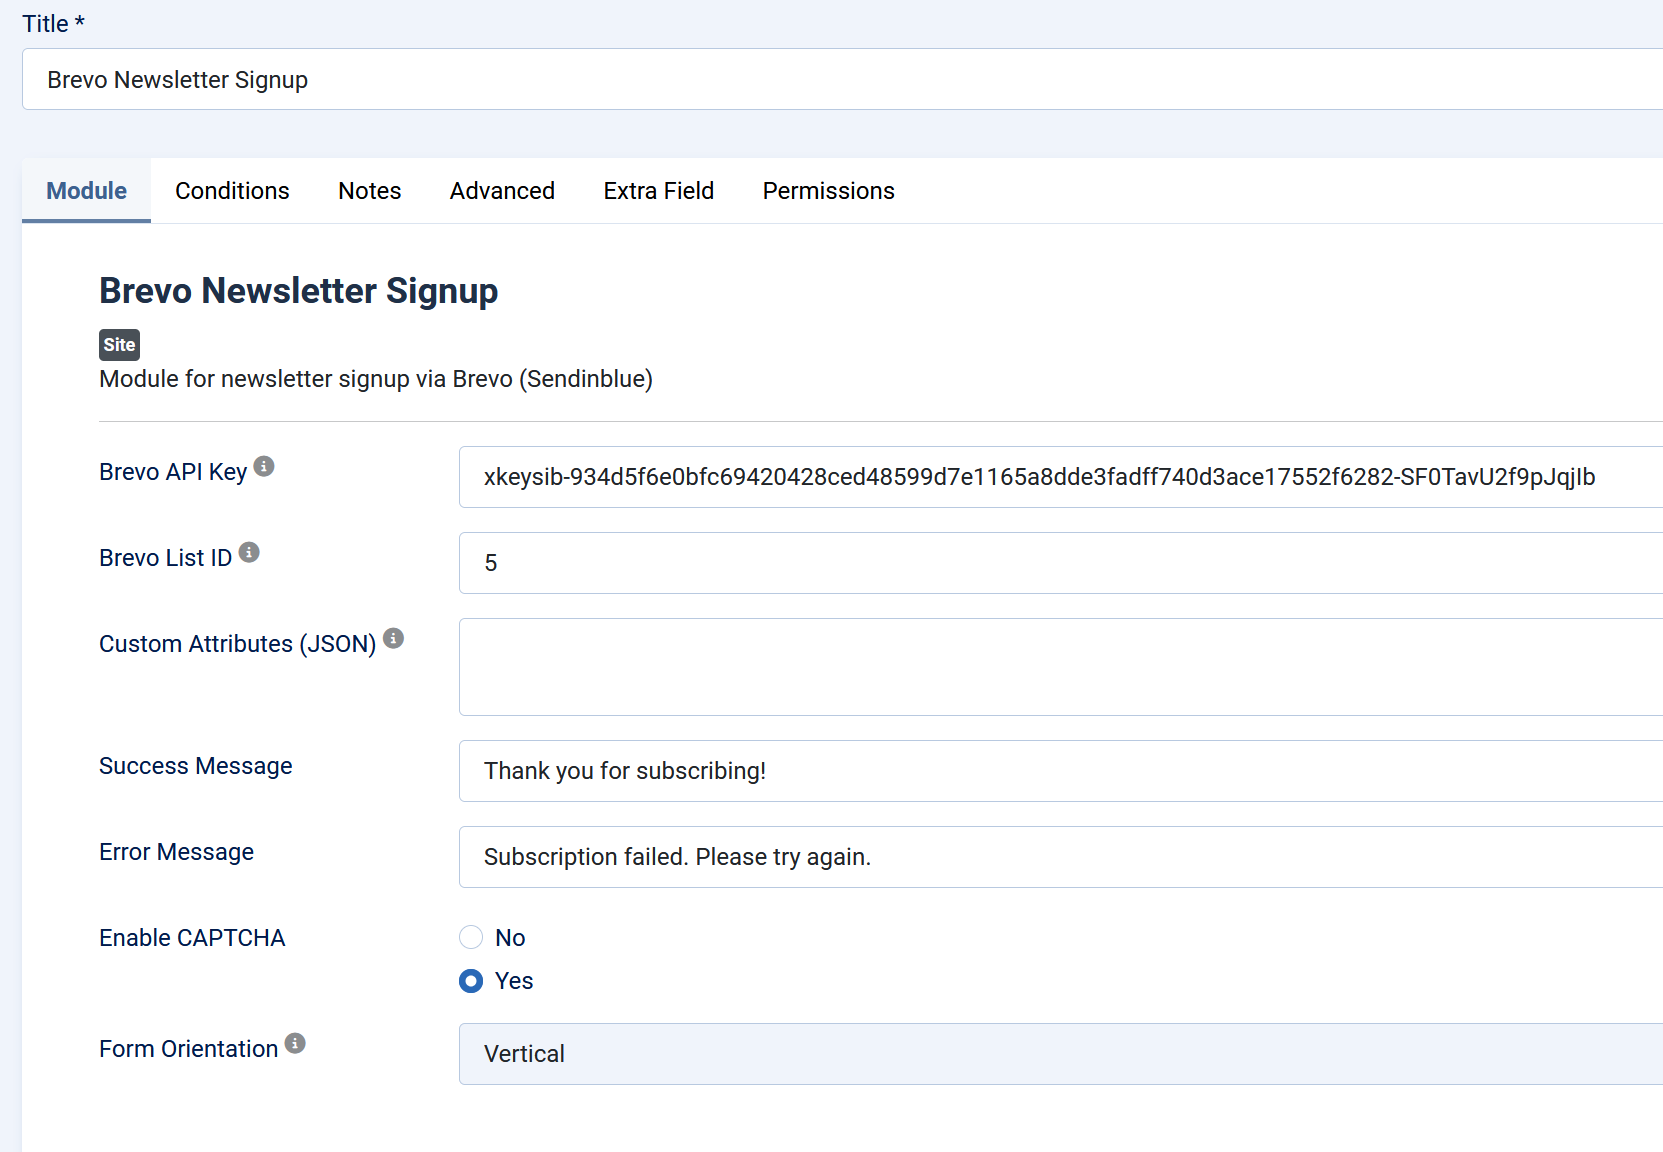This screenshot has height=1152, width=1663.
Task: Focus the Custom Attributes JSON text area
Action: pyautogui.click(x=1060, y=667)
